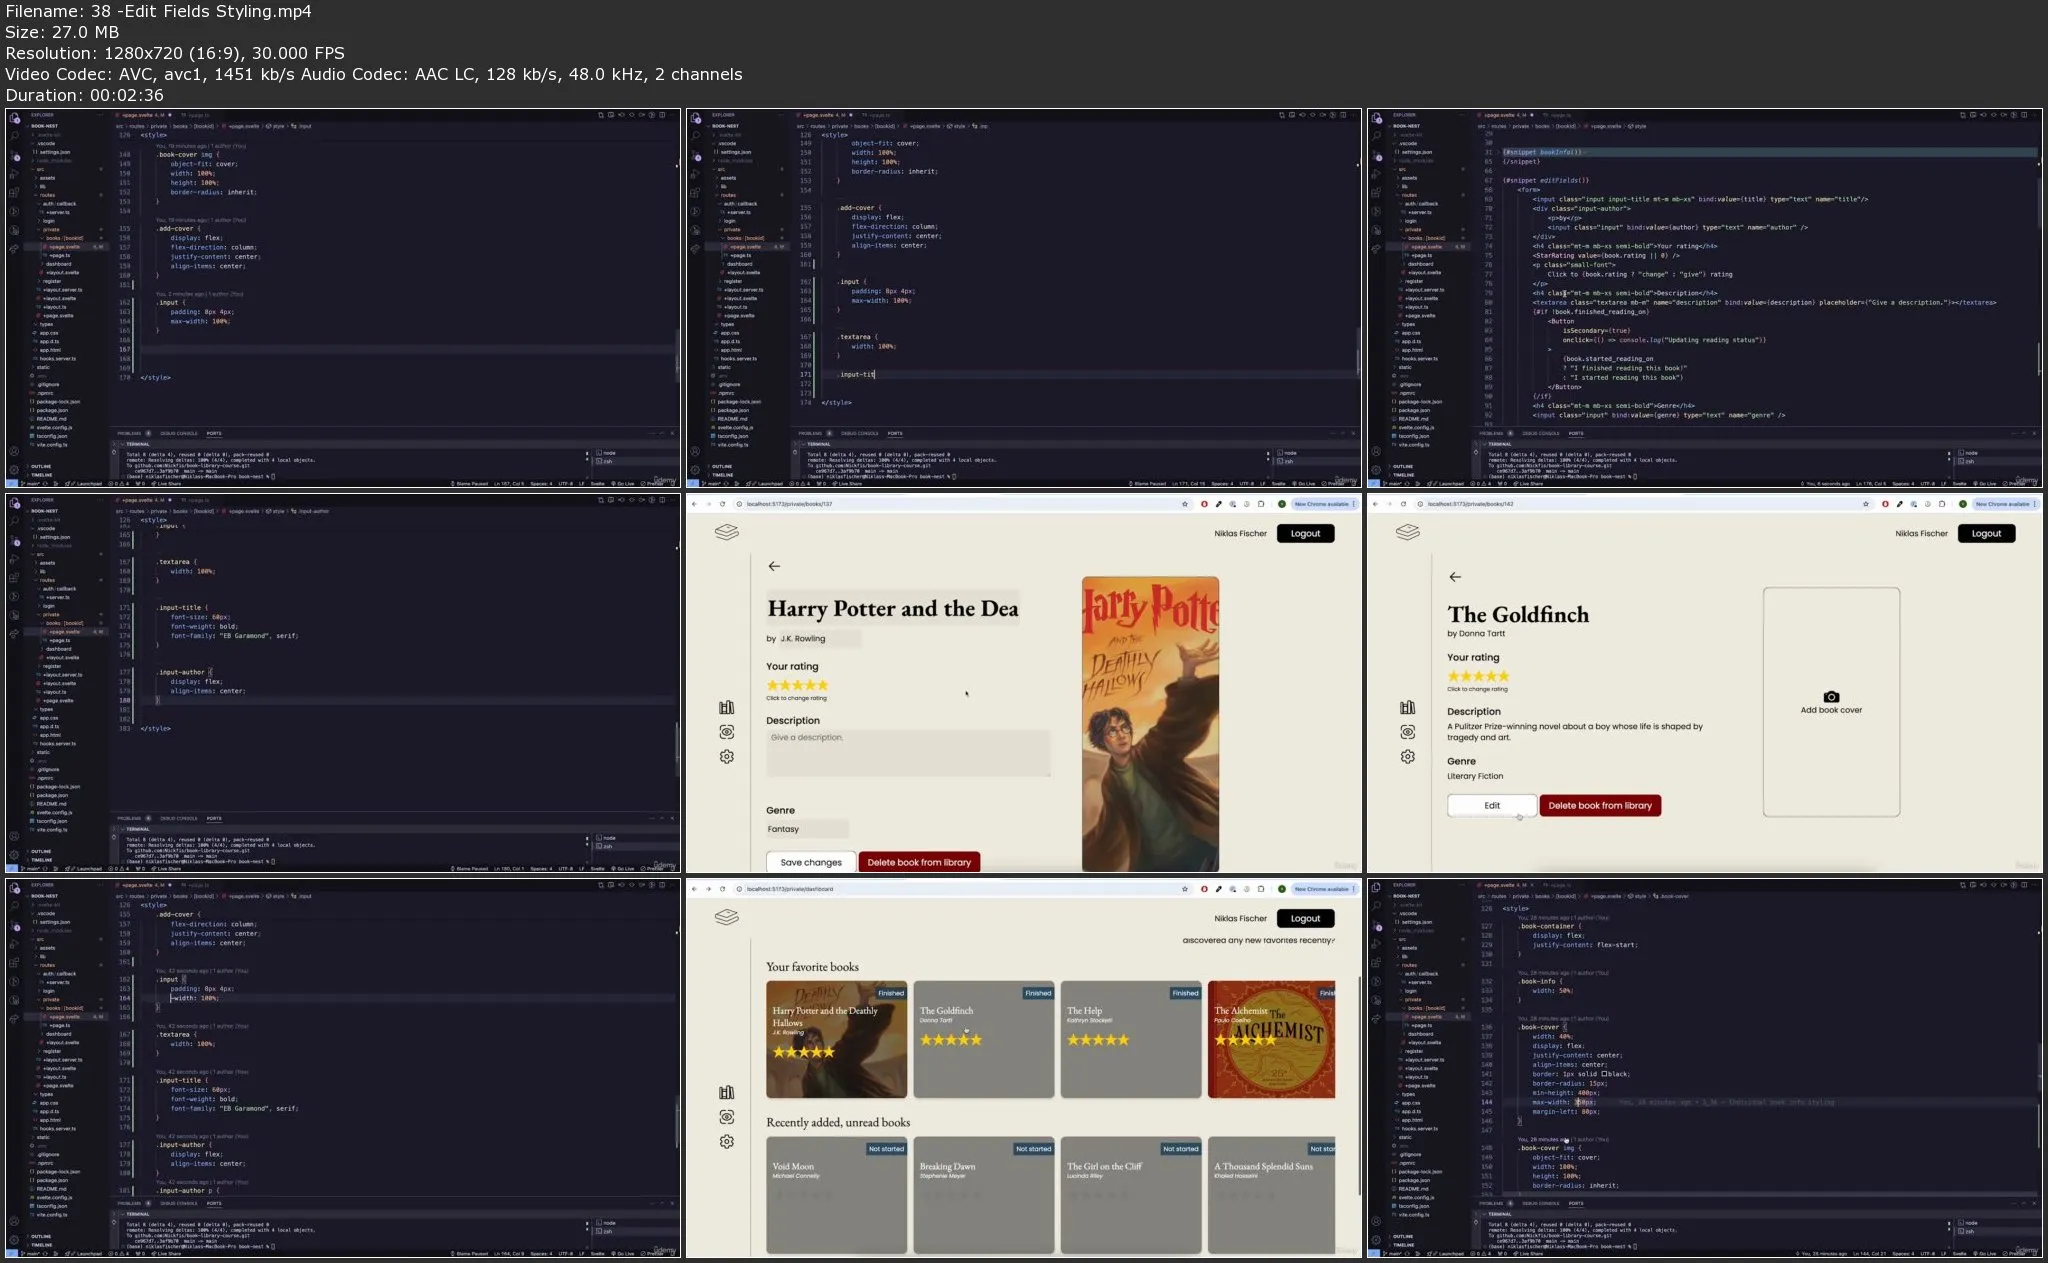
Task: Open New Chrome available menu on dashboard page
Action: [1324, 889]
